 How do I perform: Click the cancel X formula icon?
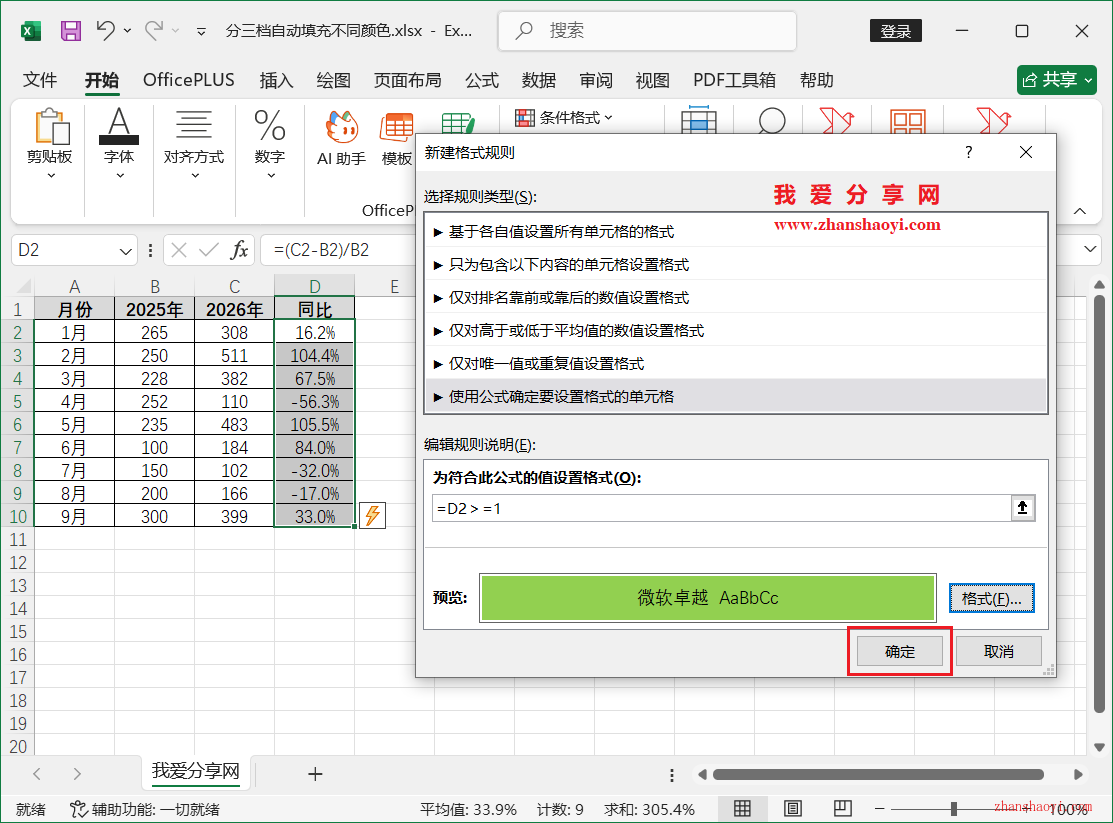(179, 250)
